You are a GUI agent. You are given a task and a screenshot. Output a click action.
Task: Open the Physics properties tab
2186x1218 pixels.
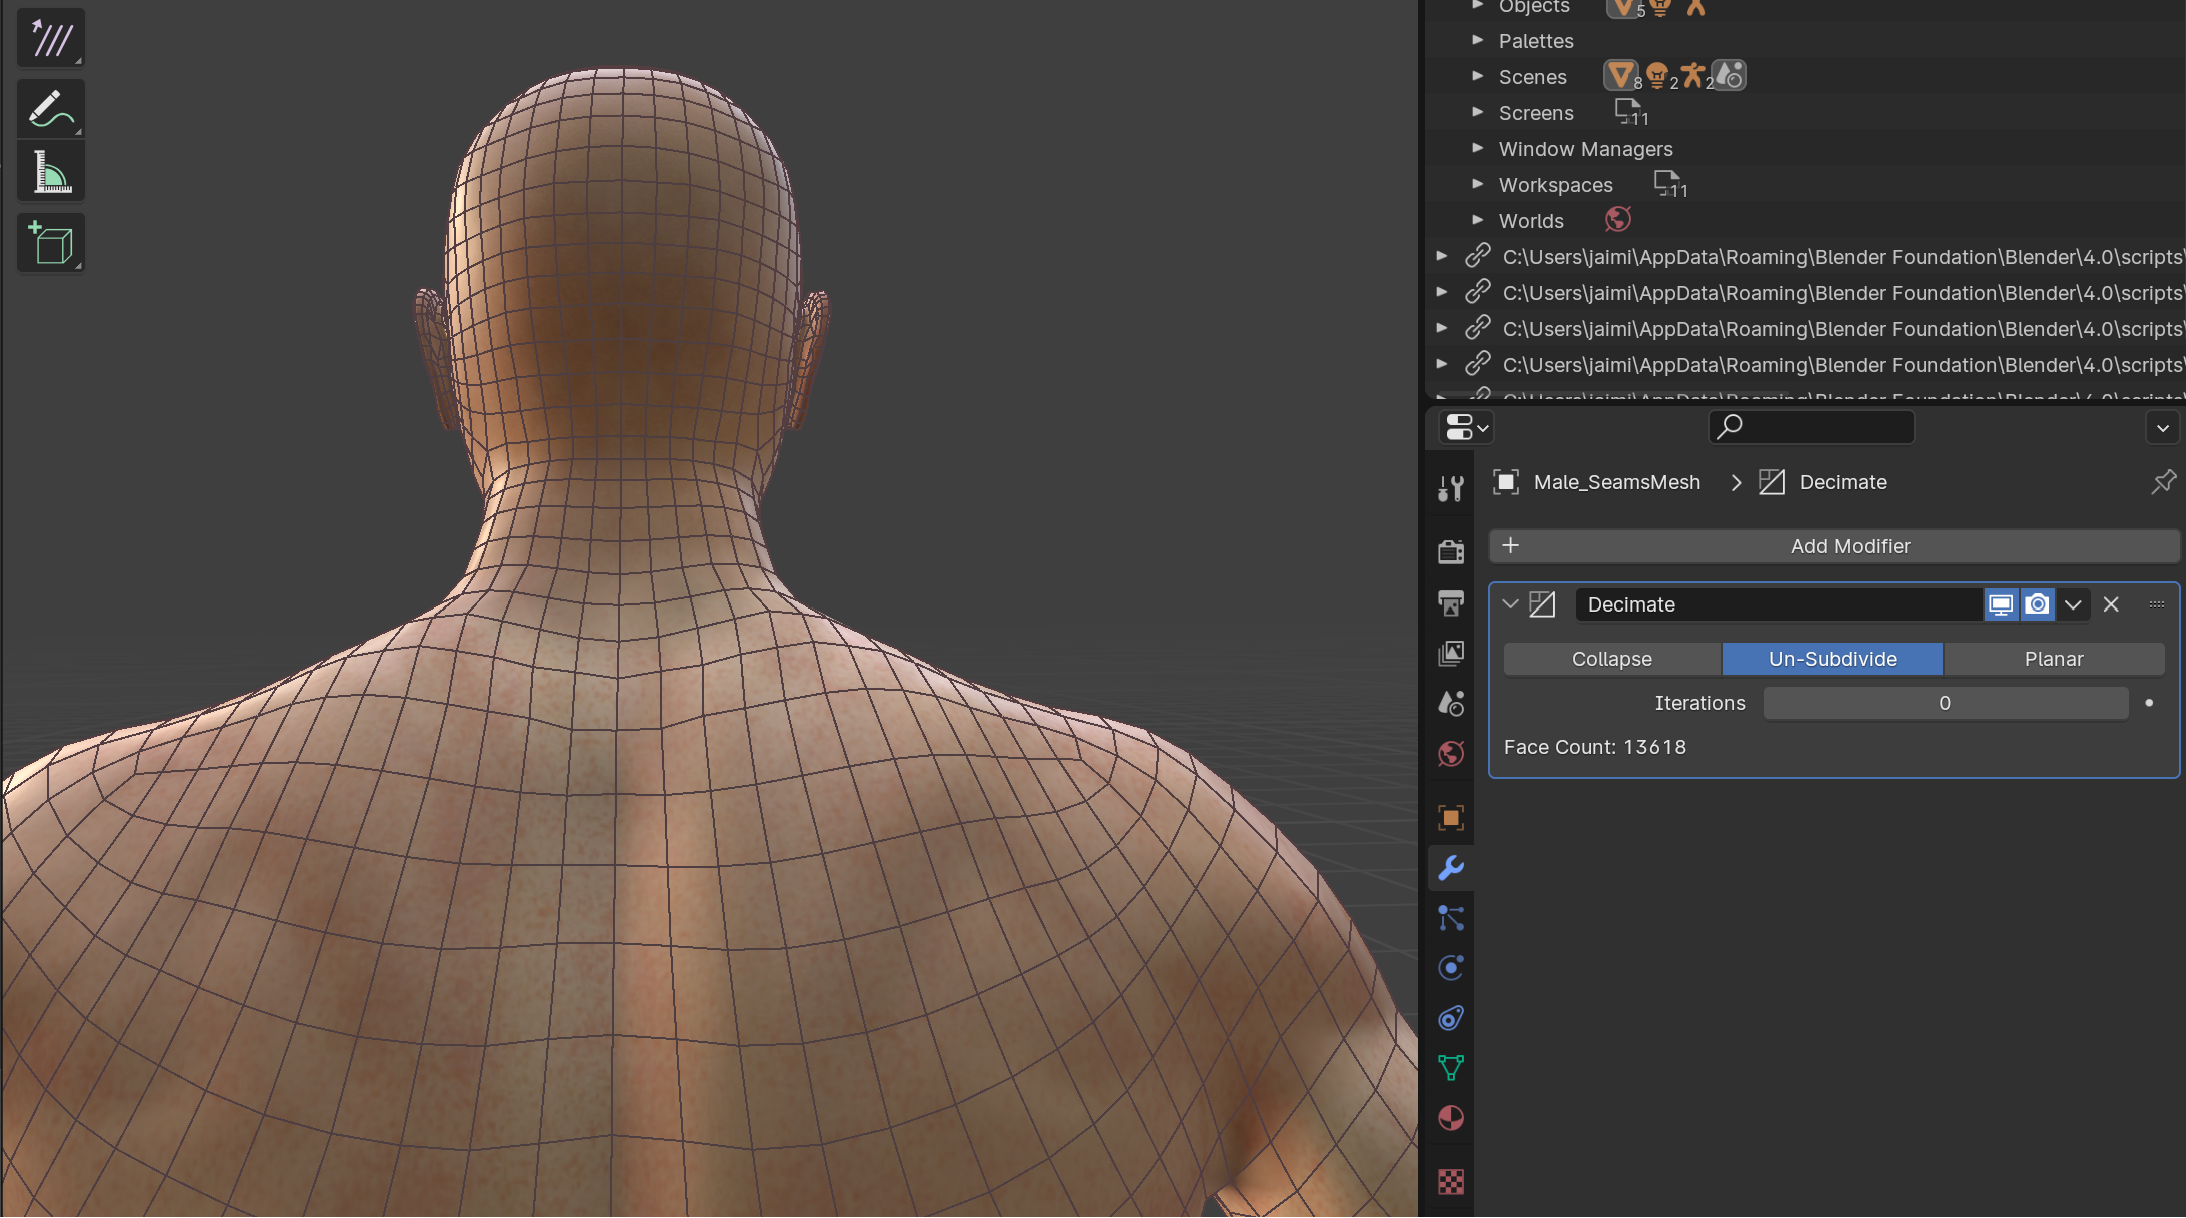[x=1451, y=968]
